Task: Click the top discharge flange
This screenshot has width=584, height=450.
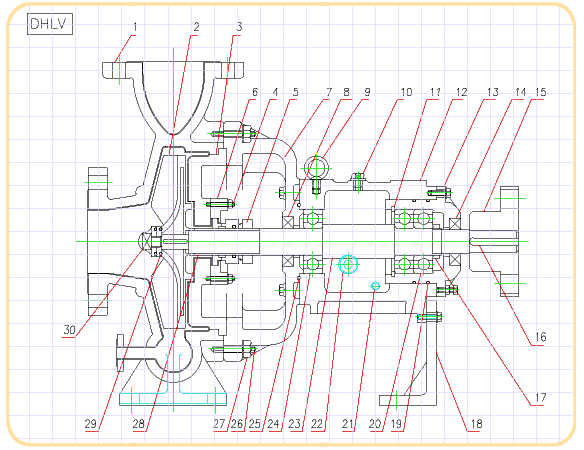Action: [173, 70]
